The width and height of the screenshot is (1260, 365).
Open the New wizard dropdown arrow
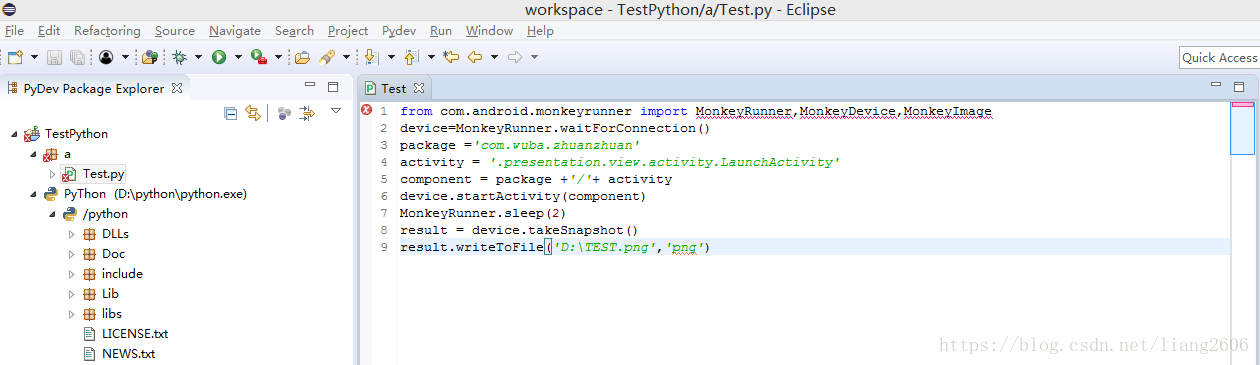pos(34,57)
